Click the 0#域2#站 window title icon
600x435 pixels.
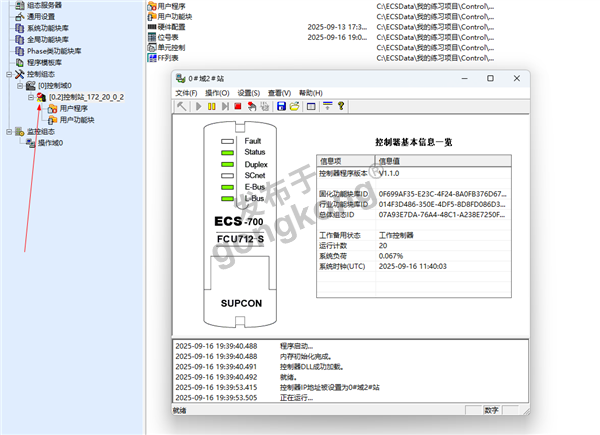click(180, 78)
